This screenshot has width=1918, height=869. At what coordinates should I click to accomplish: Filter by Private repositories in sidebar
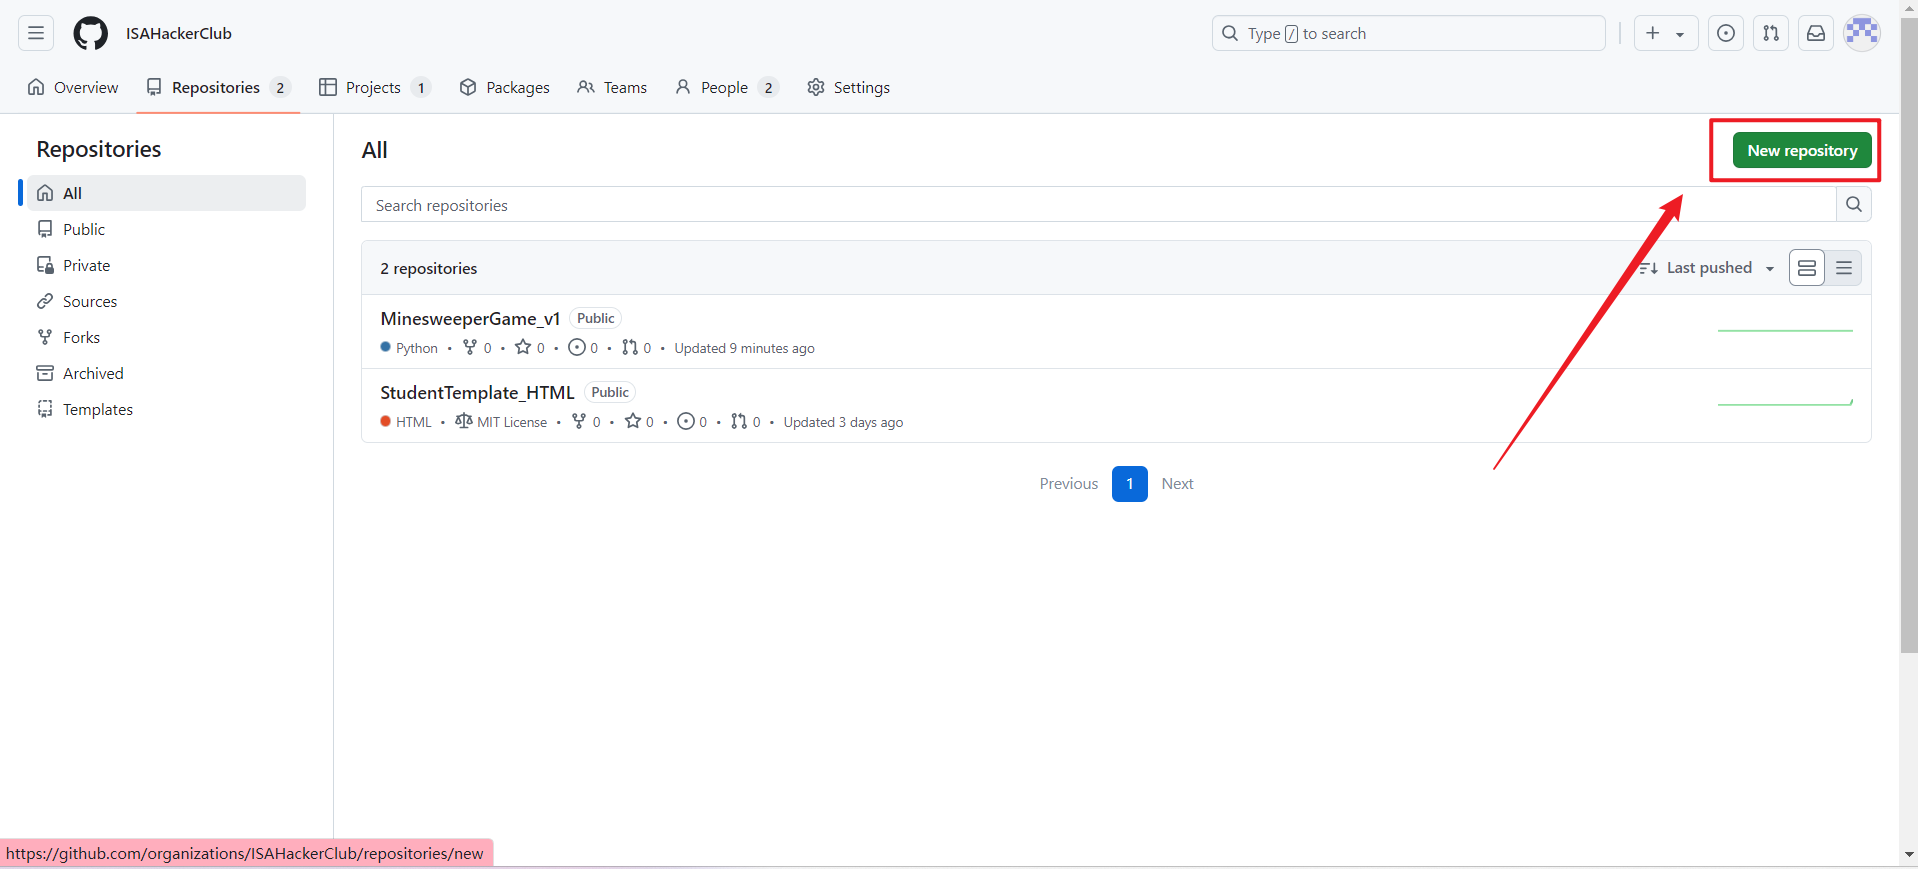pos(166,265)
